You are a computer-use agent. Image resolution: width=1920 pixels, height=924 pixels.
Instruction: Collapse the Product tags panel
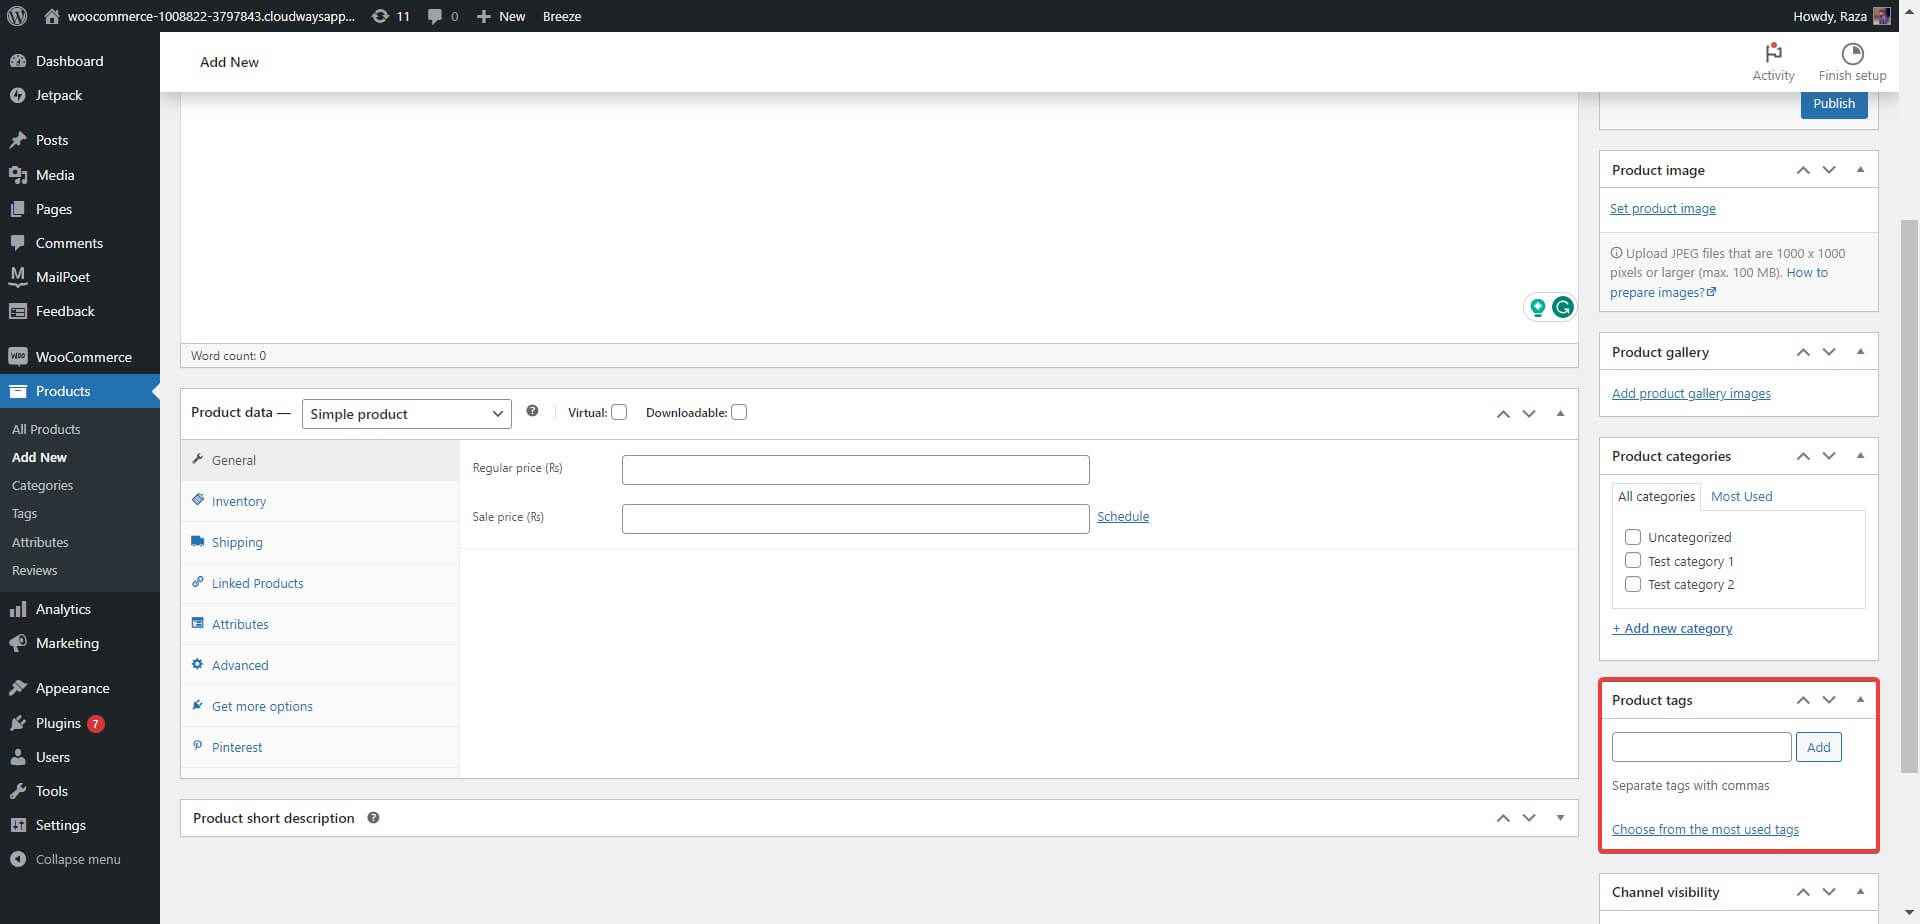tap(1860, 700)
